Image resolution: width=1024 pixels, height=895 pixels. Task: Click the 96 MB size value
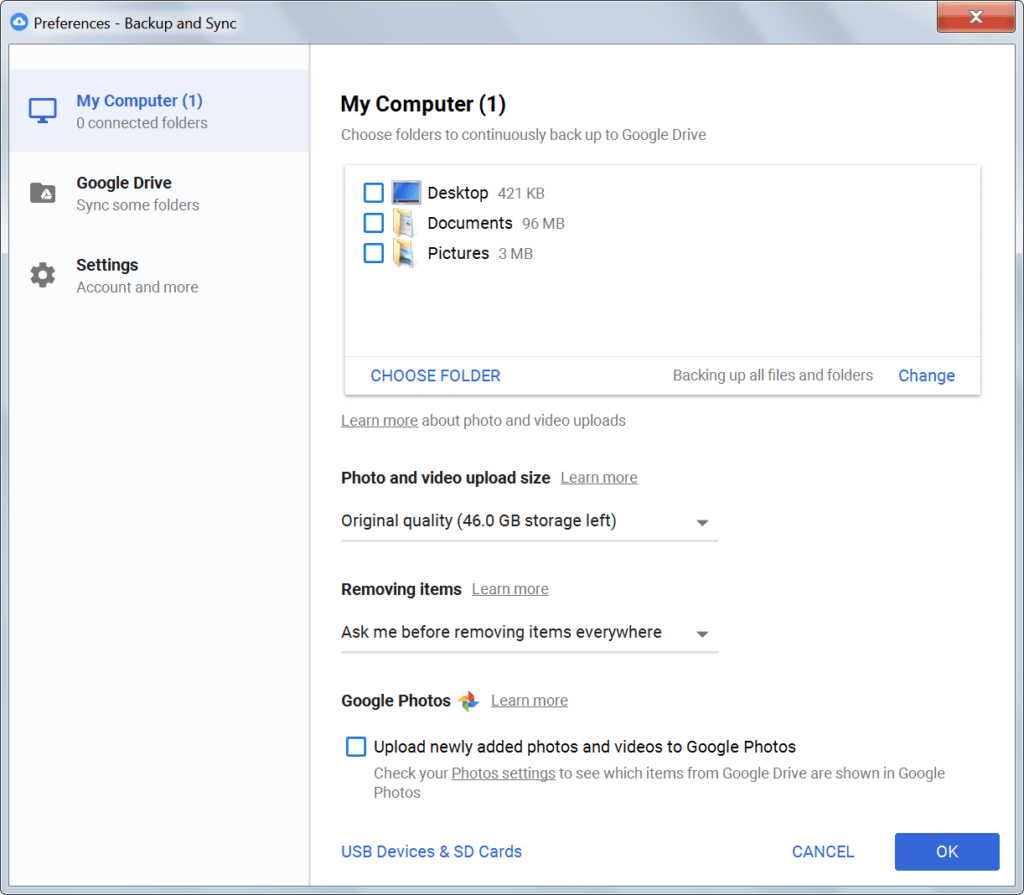coord(543,223)
